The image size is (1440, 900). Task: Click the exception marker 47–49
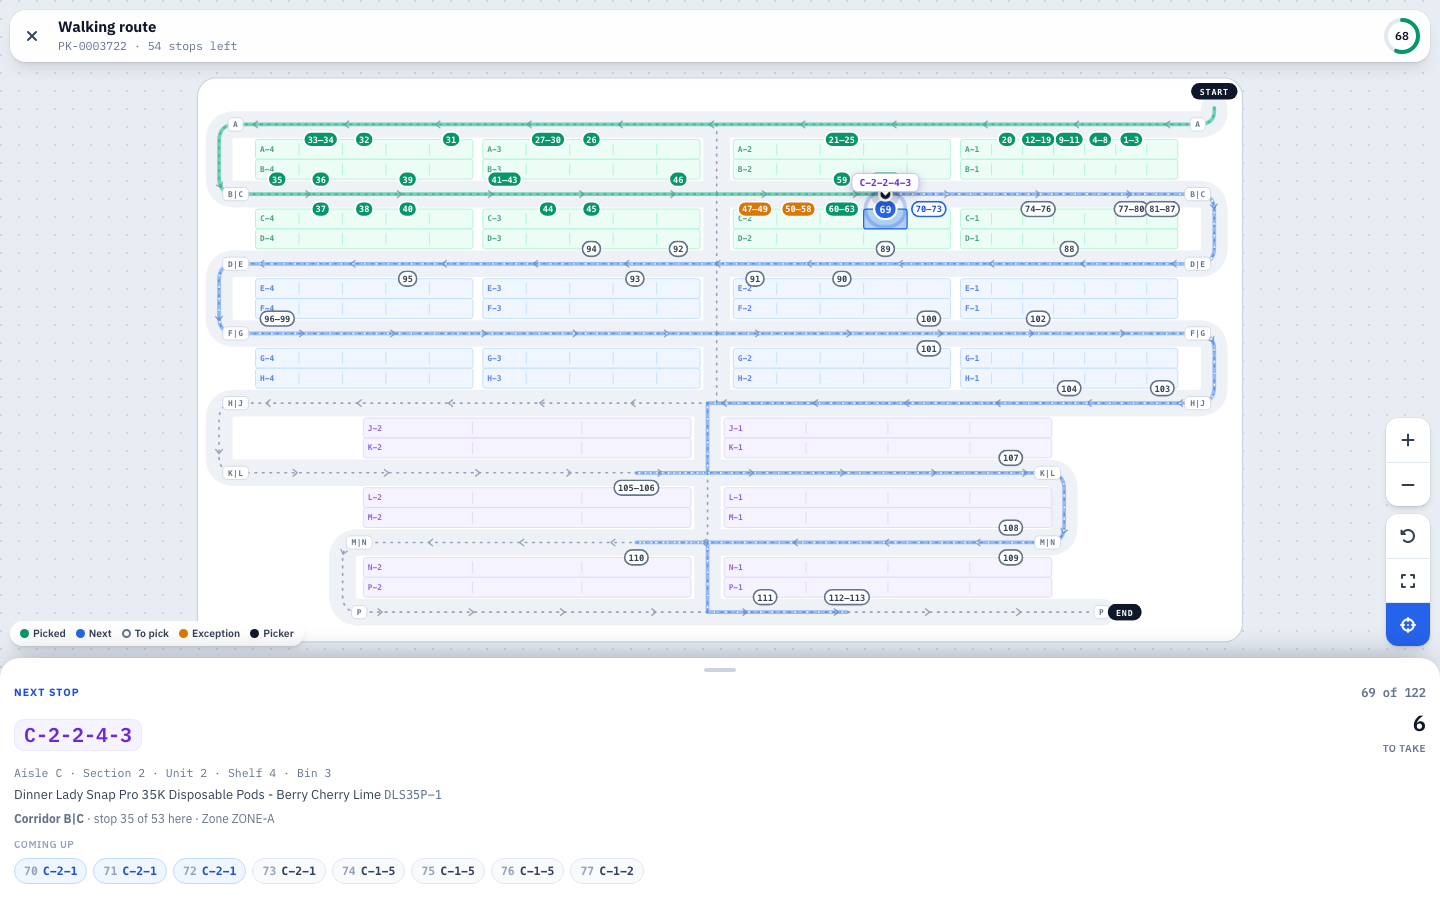[755, 209]
